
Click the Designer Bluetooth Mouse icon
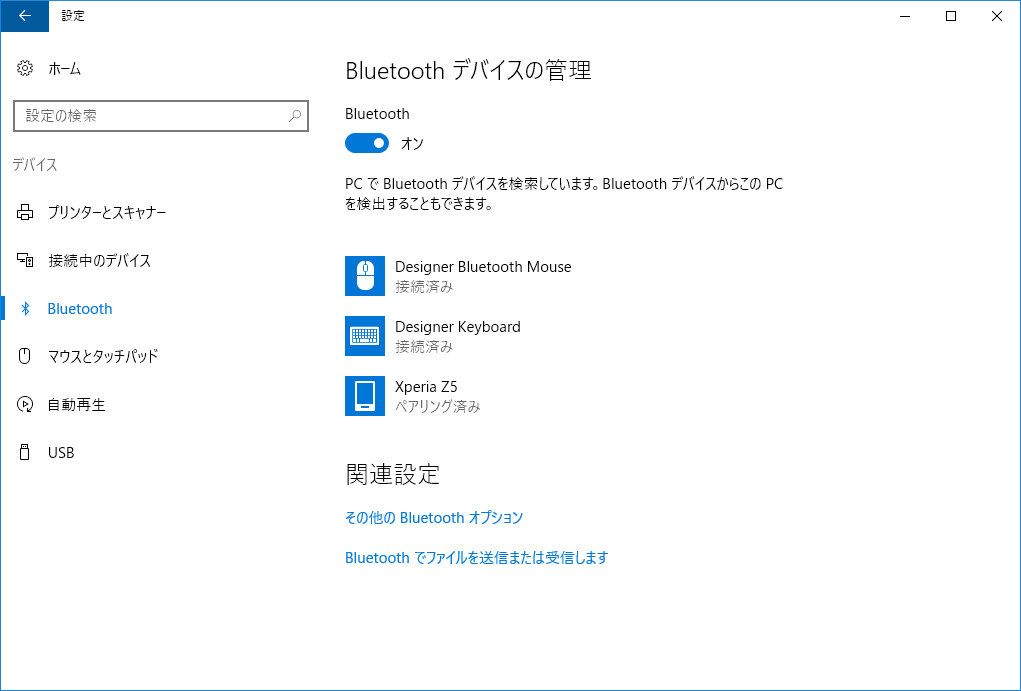pyautogui.click(x=365, y=276)
